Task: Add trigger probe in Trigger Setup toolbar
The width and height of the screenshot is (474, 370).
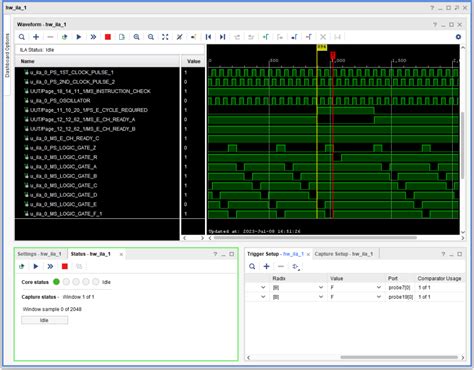Action: (x=266, y=266)
